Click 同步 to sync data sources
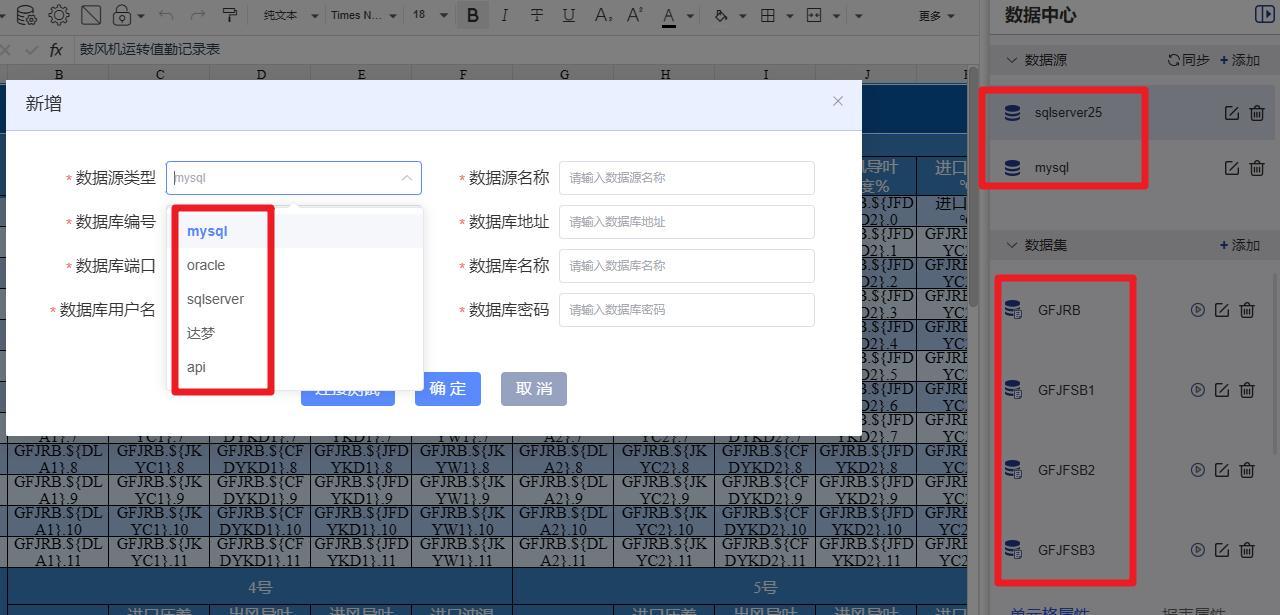 click(x=1188, y=60)
